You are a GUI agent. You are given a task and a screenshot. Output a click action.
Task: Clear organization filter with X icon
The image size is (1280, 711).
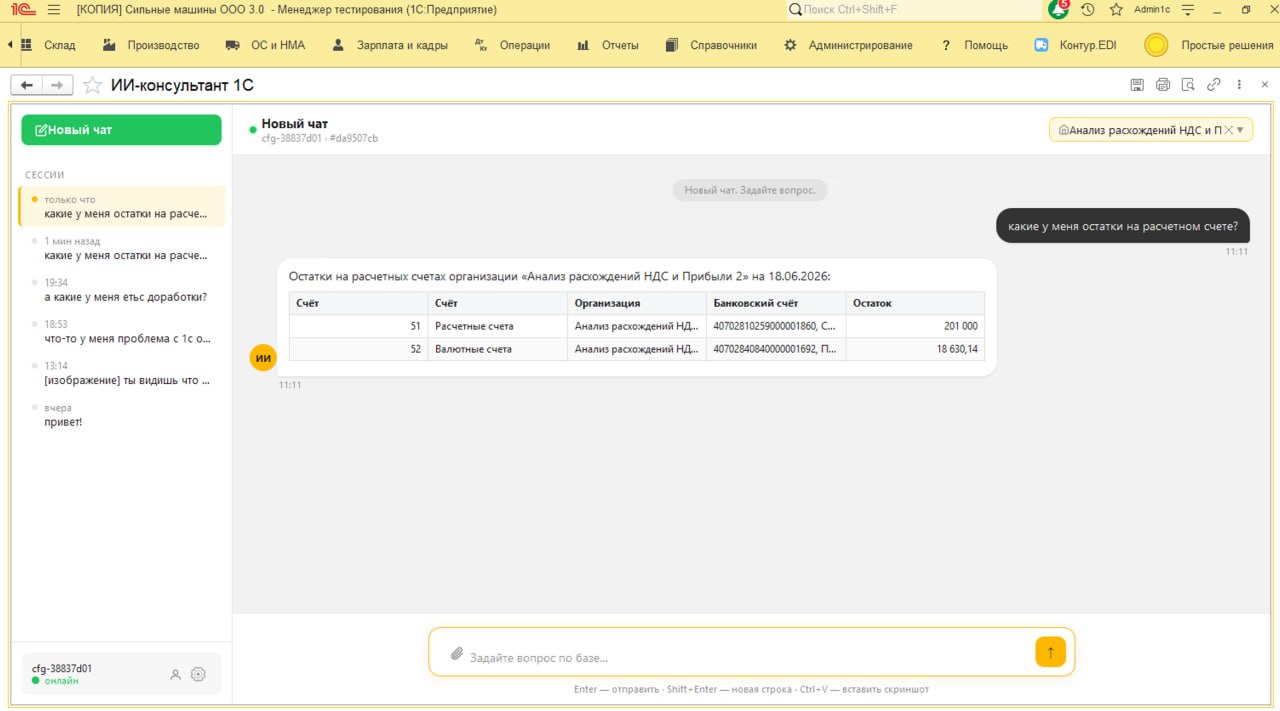[1229, 130]
